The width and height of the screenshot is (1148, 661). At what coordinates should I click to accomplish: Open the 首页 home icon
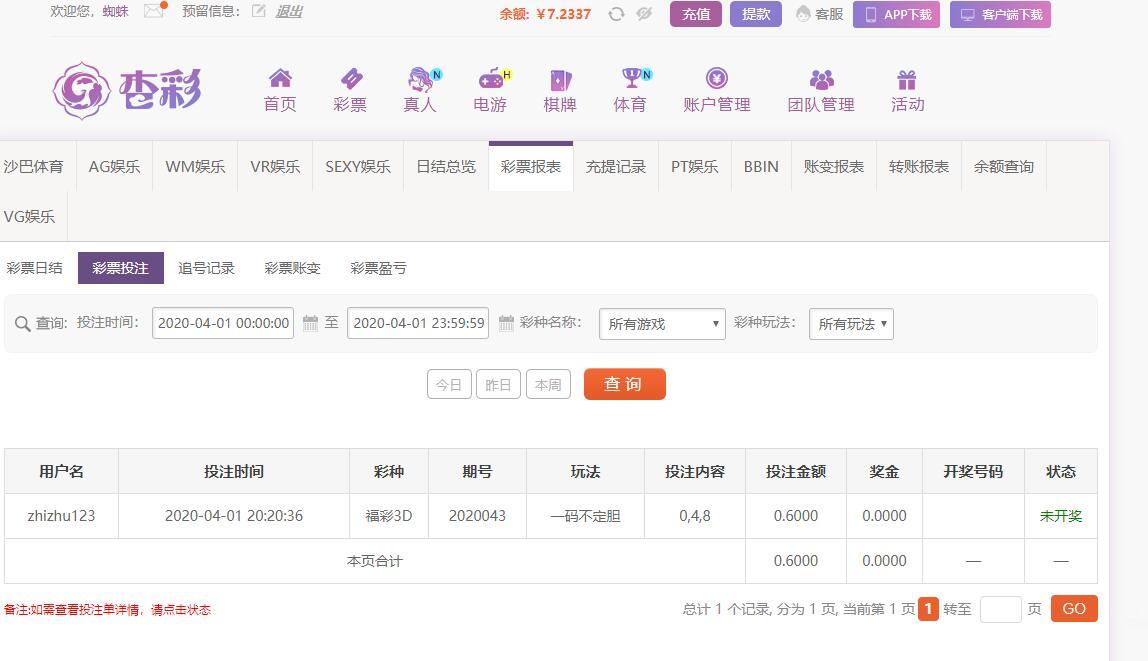[x=280, y=79]
